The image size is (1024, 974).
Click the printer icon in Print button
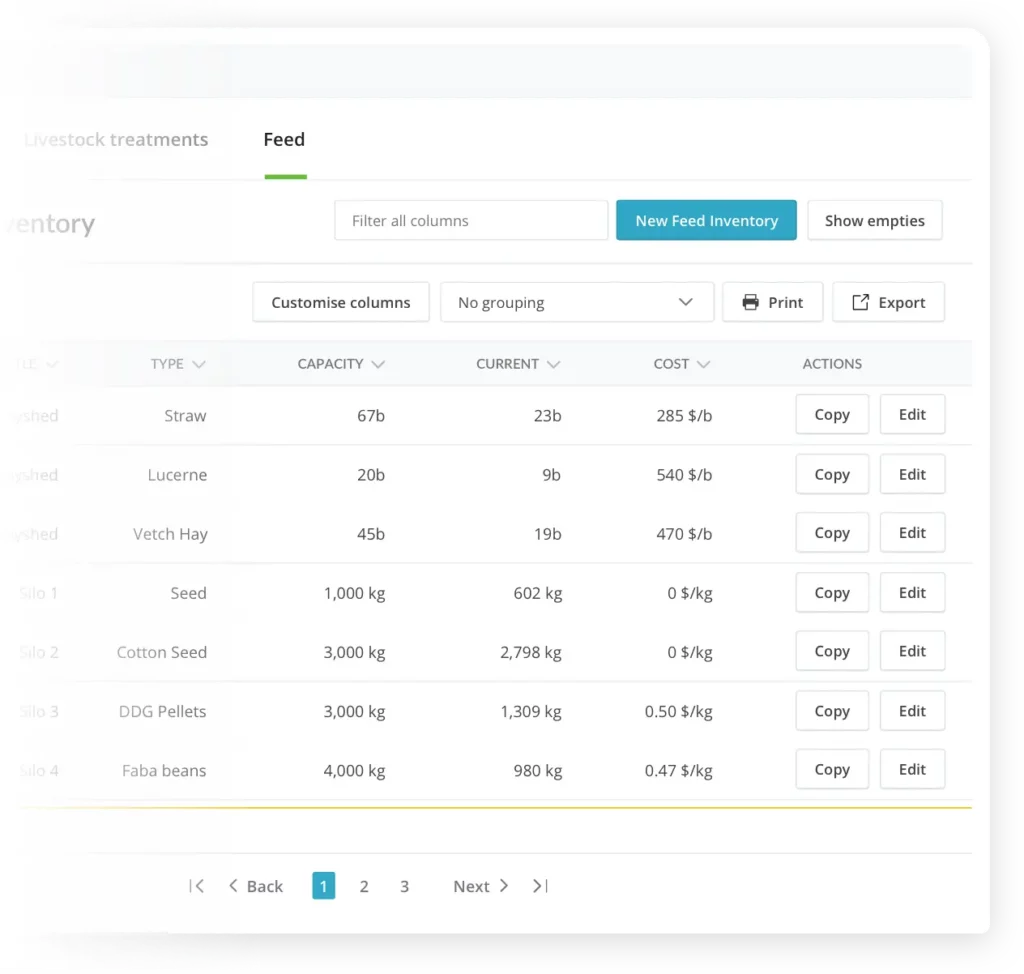point(750,302)
